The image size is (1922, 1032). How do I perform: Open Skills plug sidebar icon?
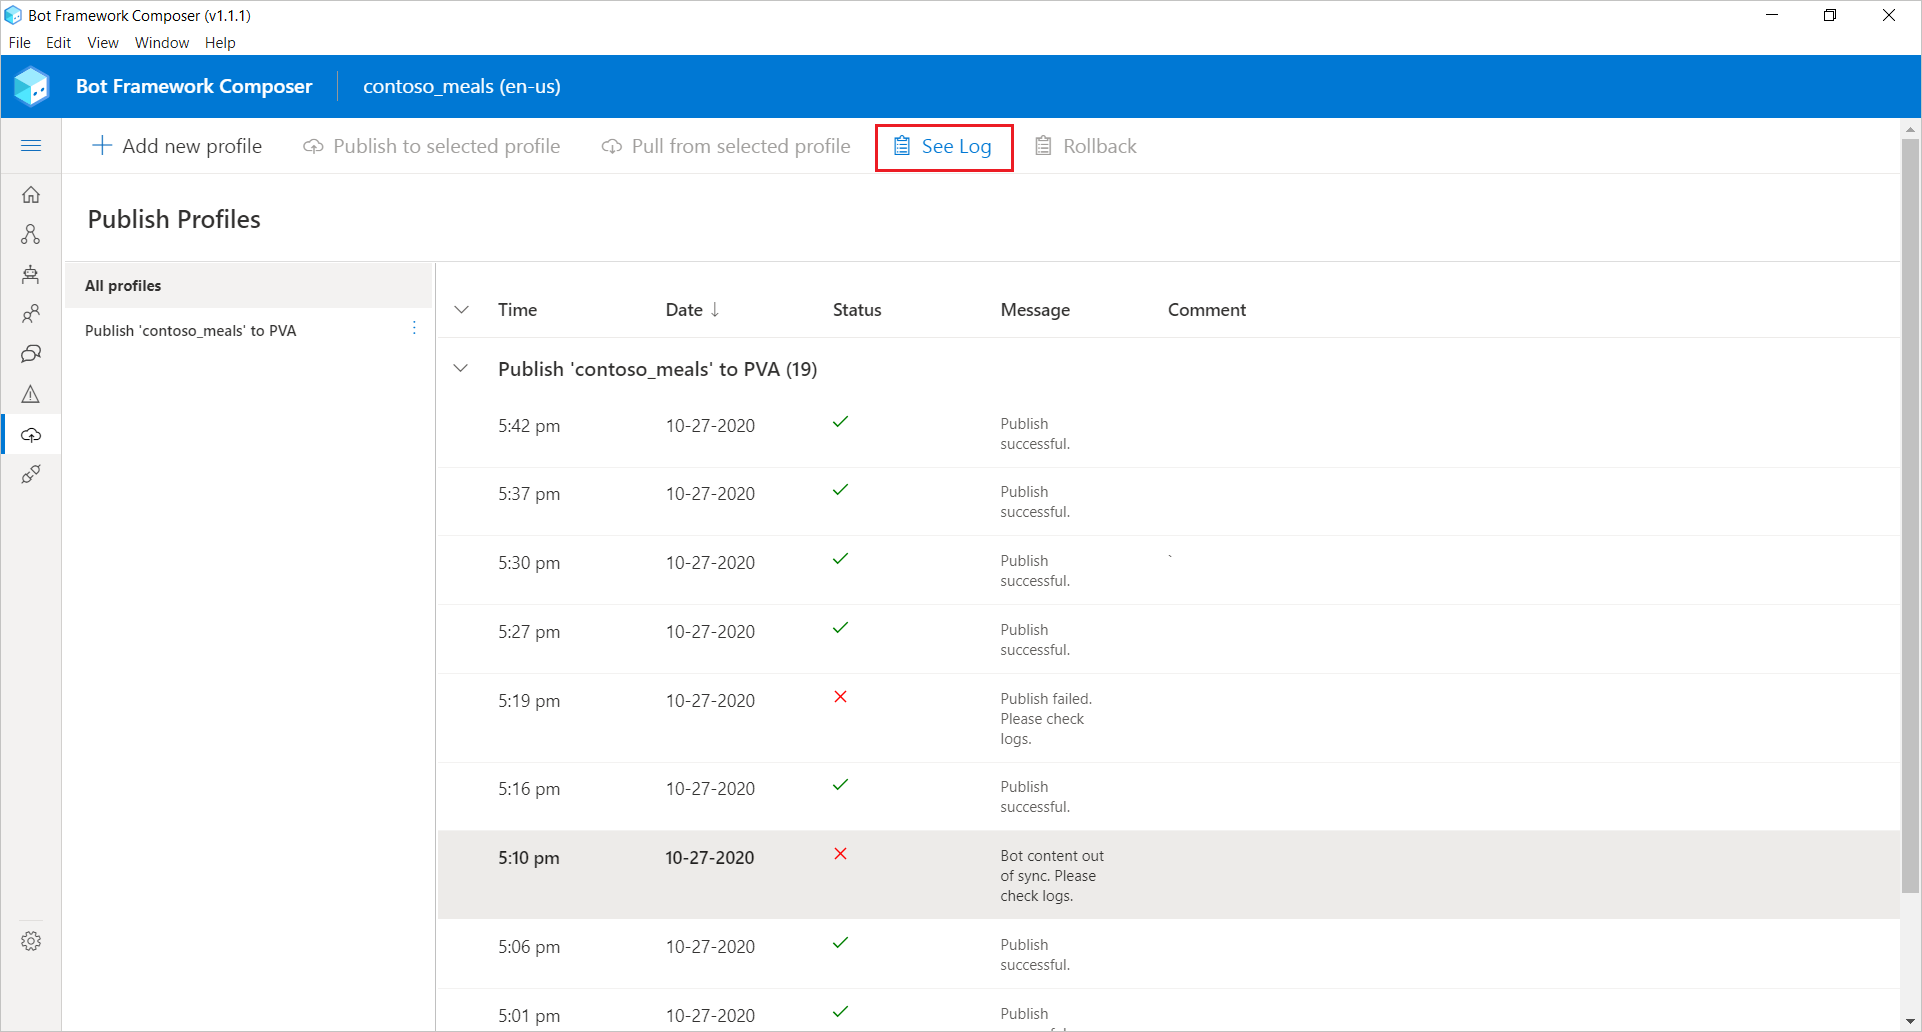(x=31, y=474)
